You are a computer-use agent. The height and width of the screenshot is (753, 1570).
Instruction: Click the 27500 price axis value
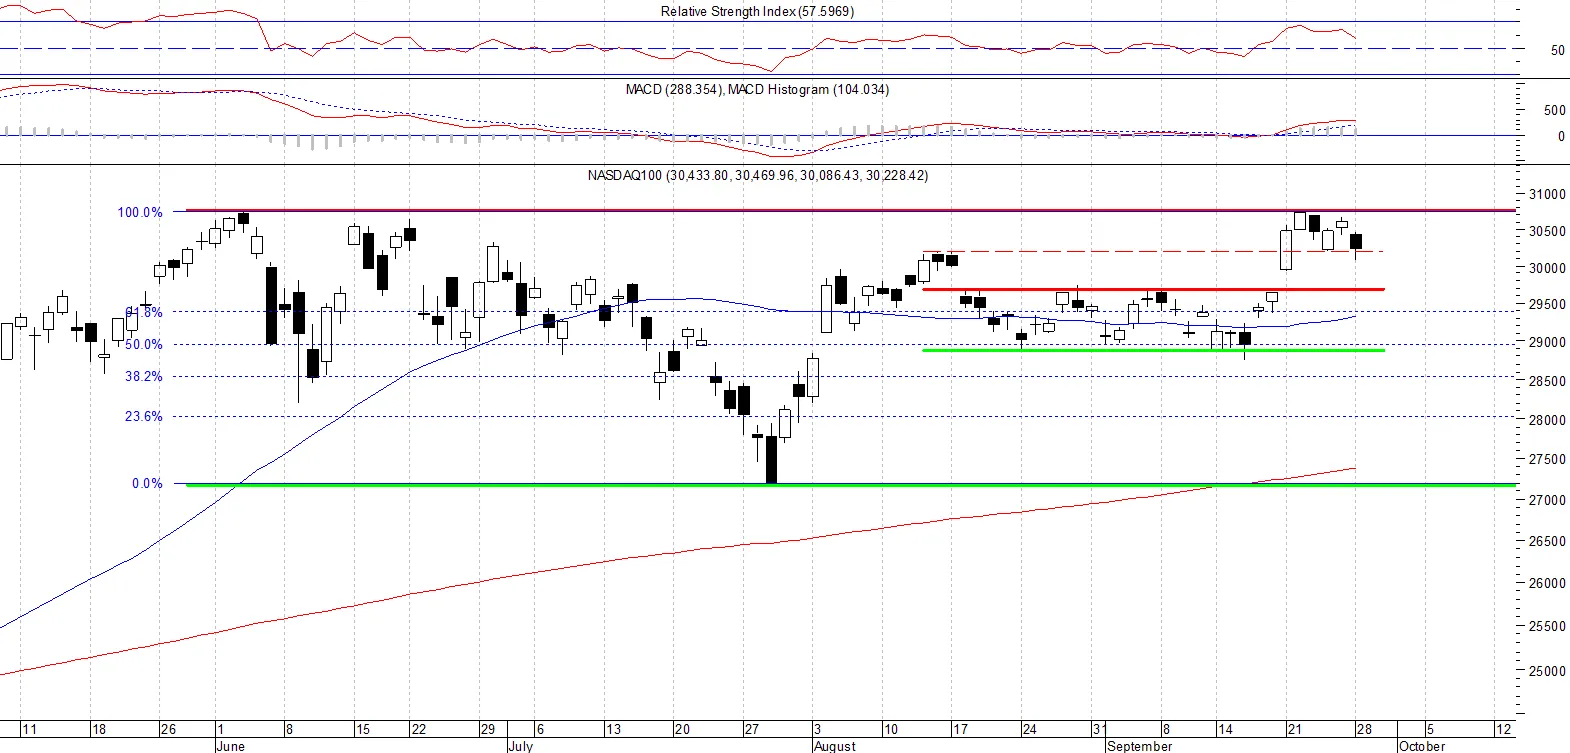coord(1547,459)
